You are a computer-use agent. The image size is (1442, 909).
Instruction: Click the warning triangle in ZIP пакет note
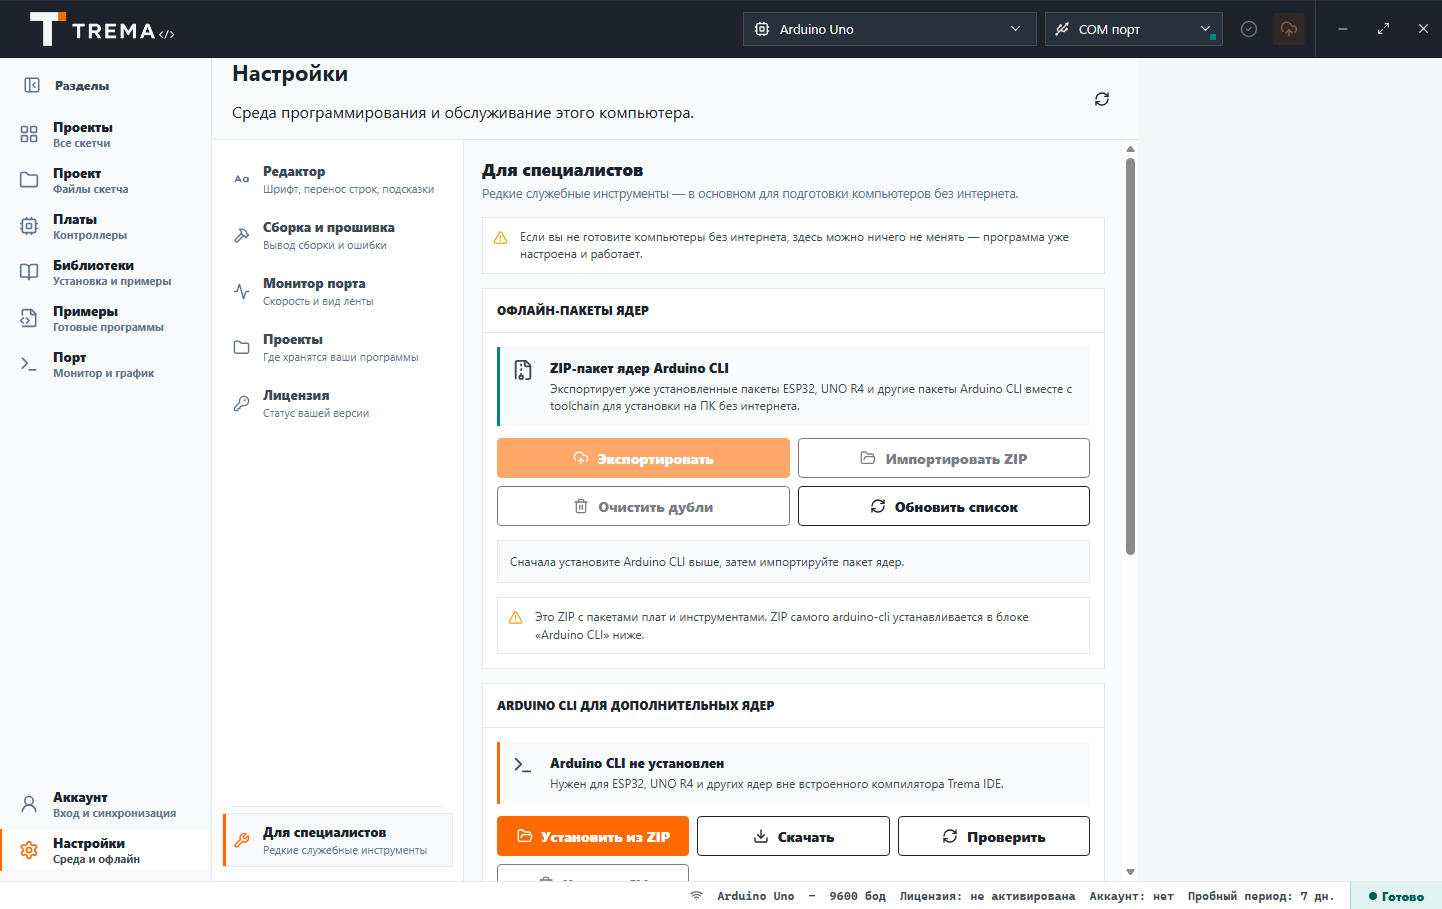coord(516,618)
